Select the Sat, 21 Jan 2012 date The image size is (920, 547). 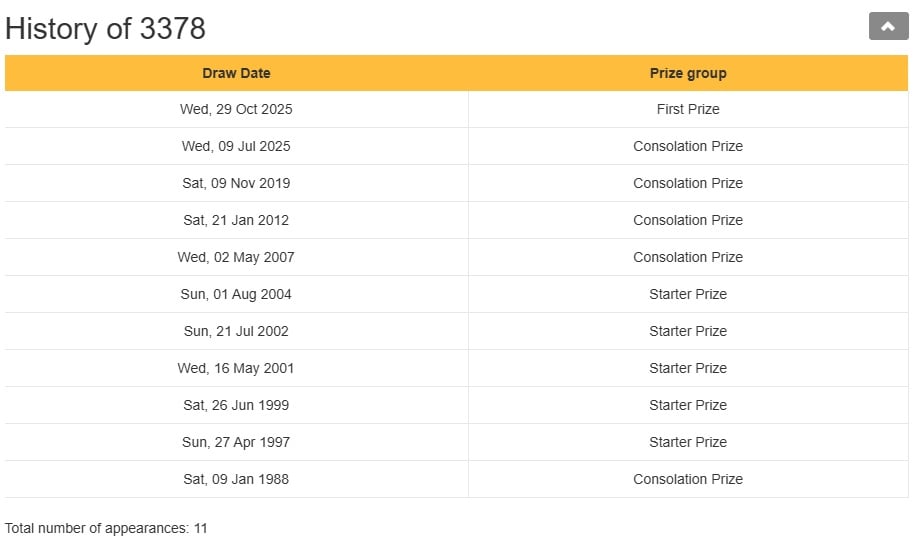point(236,220)
